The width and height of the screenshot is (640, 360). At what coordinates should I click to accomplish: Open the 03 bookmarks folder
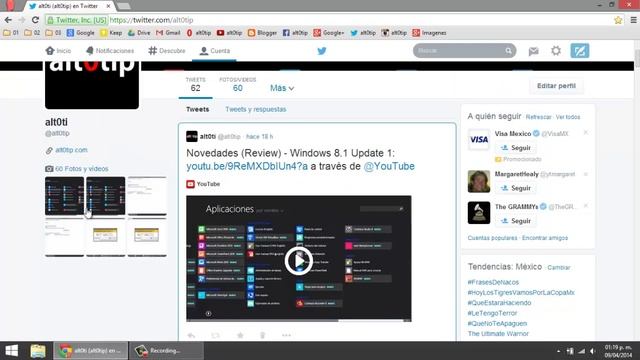click(x=53, y=33)
